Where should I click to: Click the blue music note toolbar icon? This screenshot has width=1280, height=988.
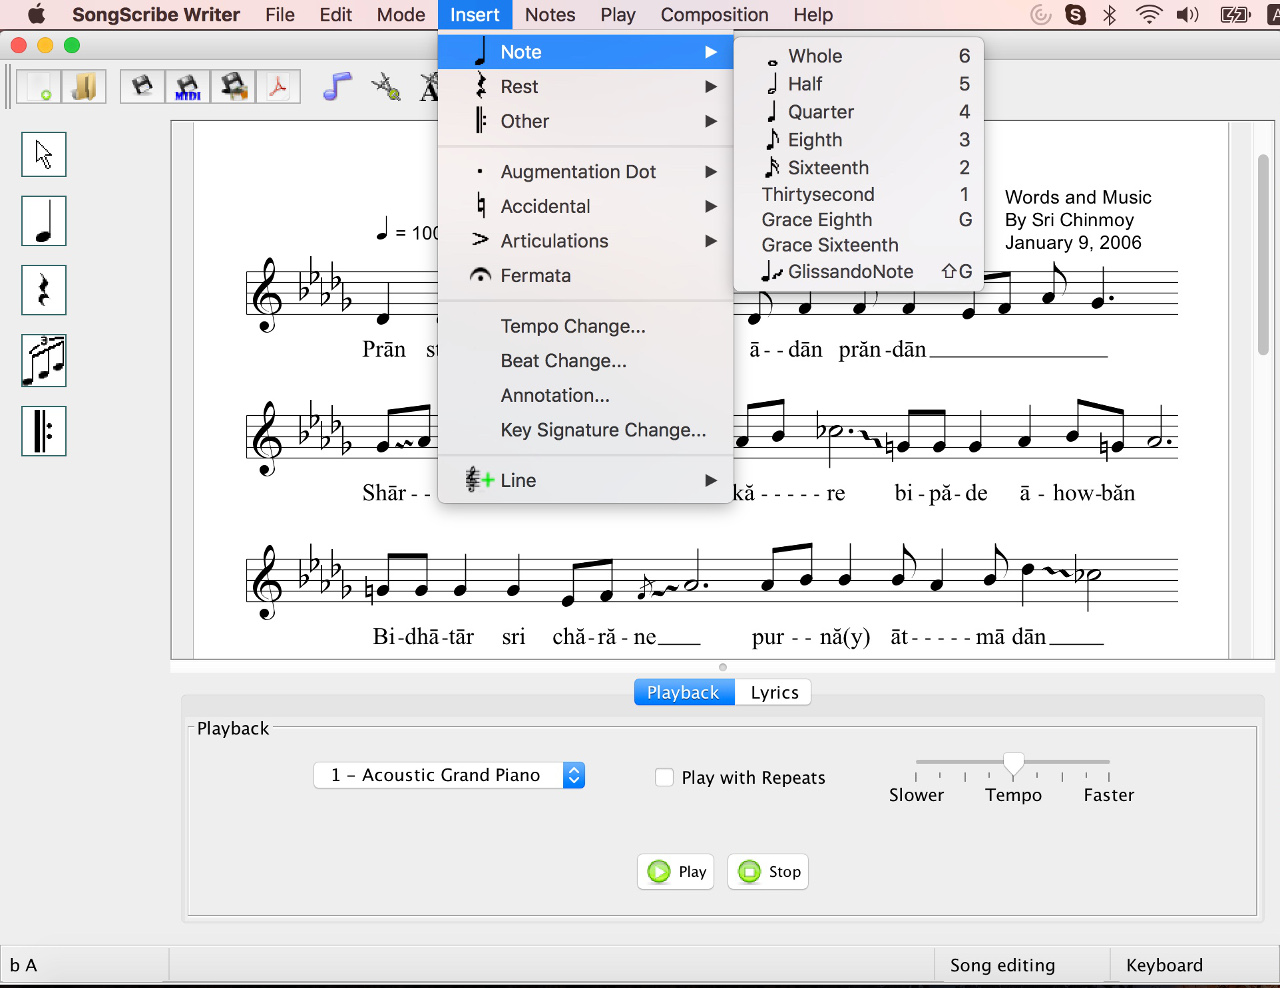337,87
